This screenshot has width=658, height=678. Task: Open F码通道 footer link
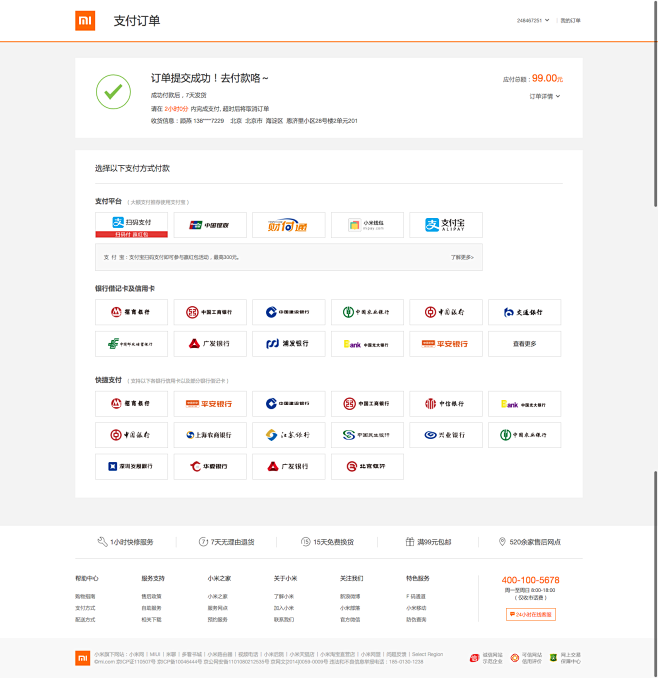[416, 596]
